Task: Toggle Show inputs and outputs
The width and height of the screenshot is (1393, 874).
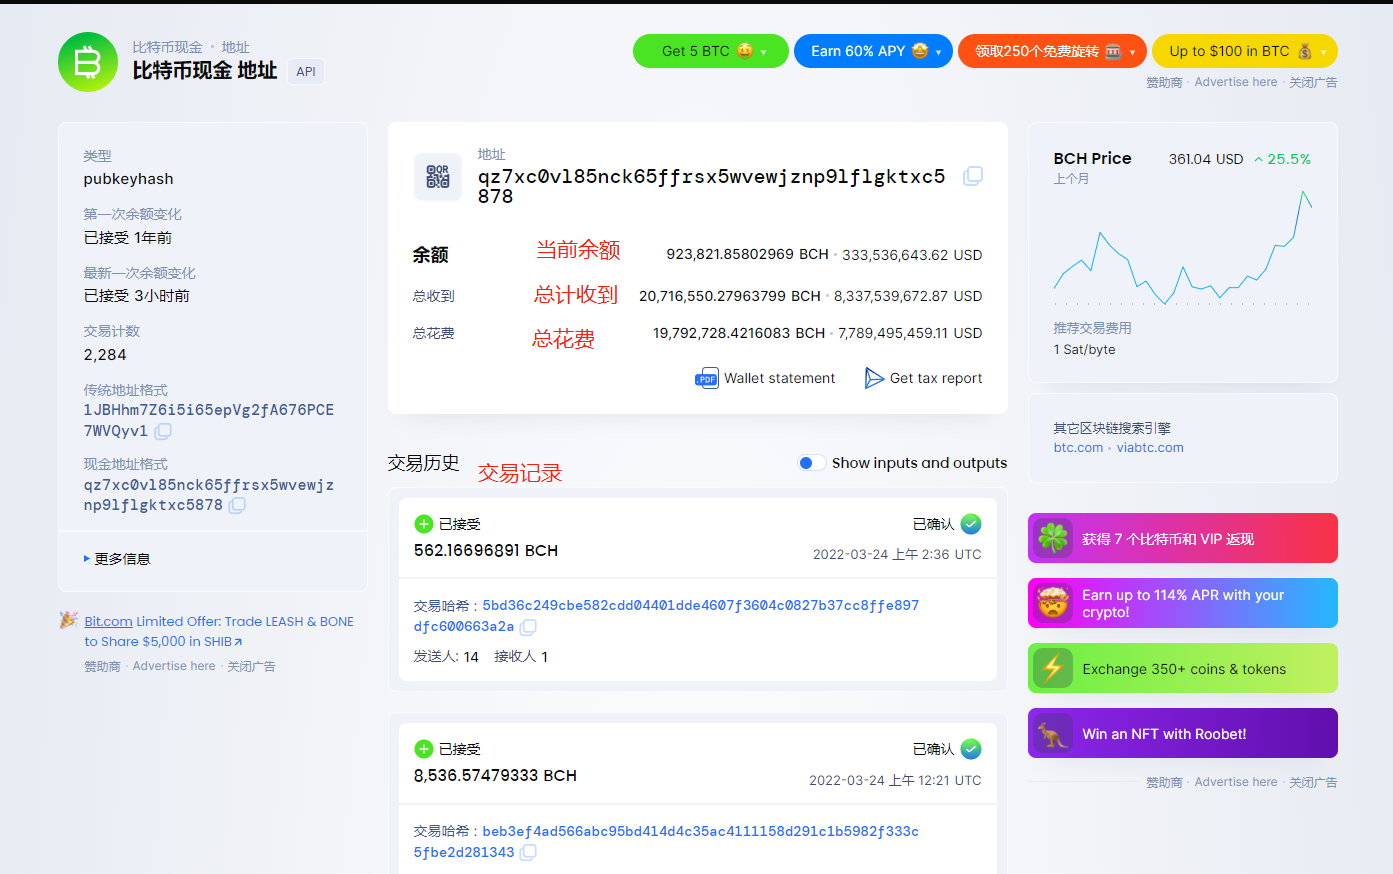Action: pos(812,463)
